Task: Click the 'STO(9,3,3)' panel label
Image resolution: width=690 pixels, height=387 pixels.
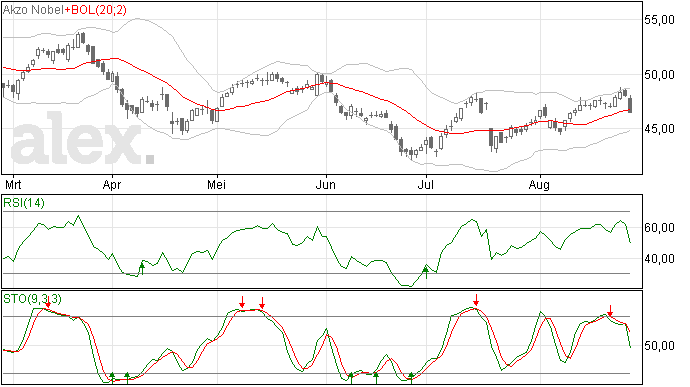Action: tap(32, 299)
